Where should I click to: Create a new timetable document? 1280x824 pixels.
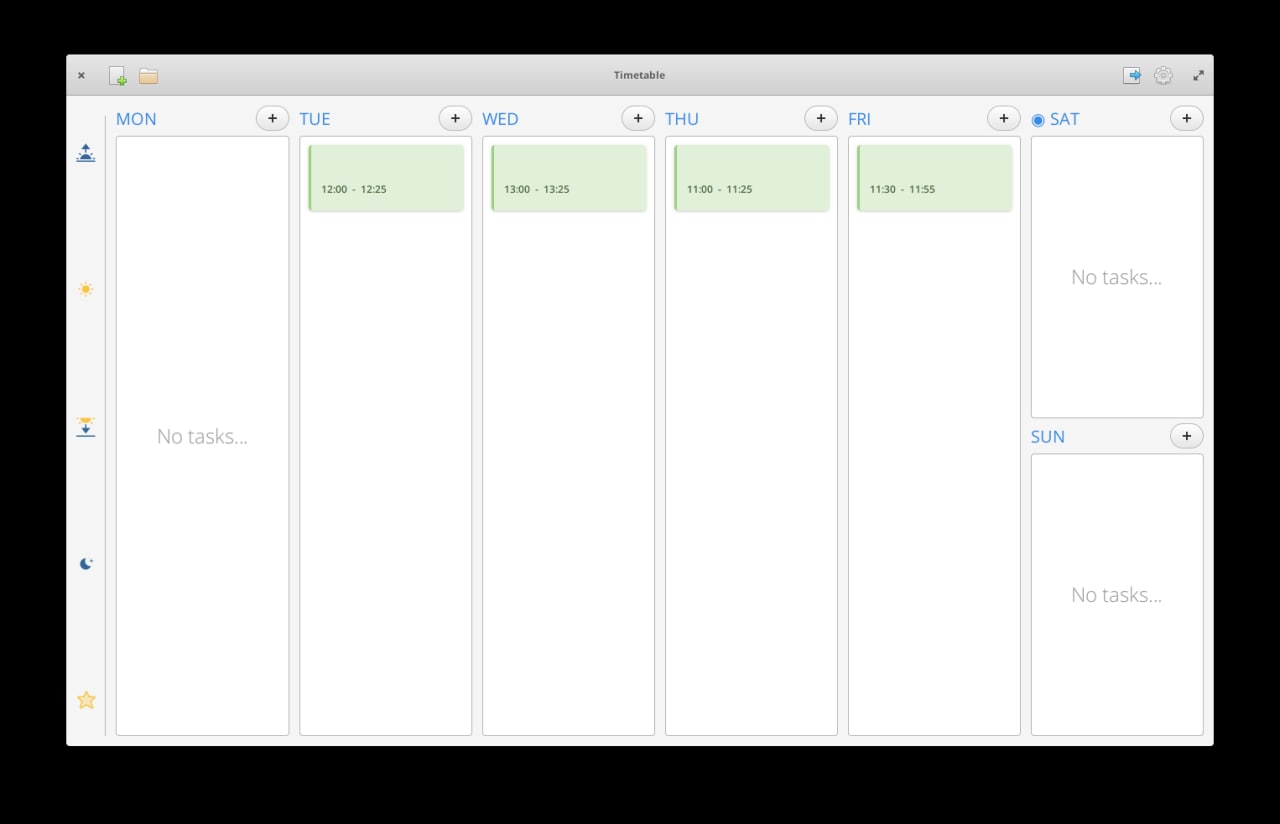118,76
